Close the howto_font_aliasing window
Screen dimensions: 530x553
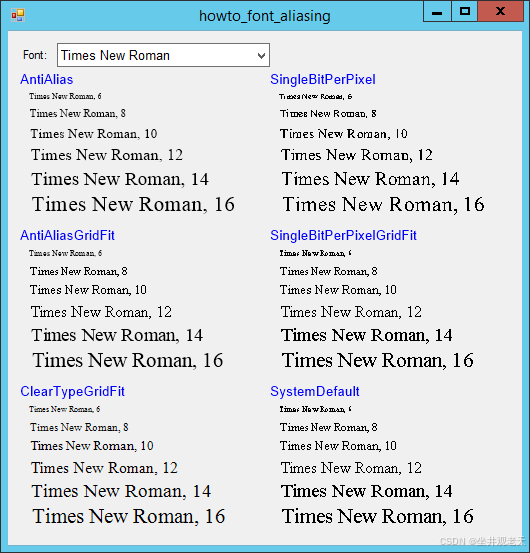[x=500, y=12]
